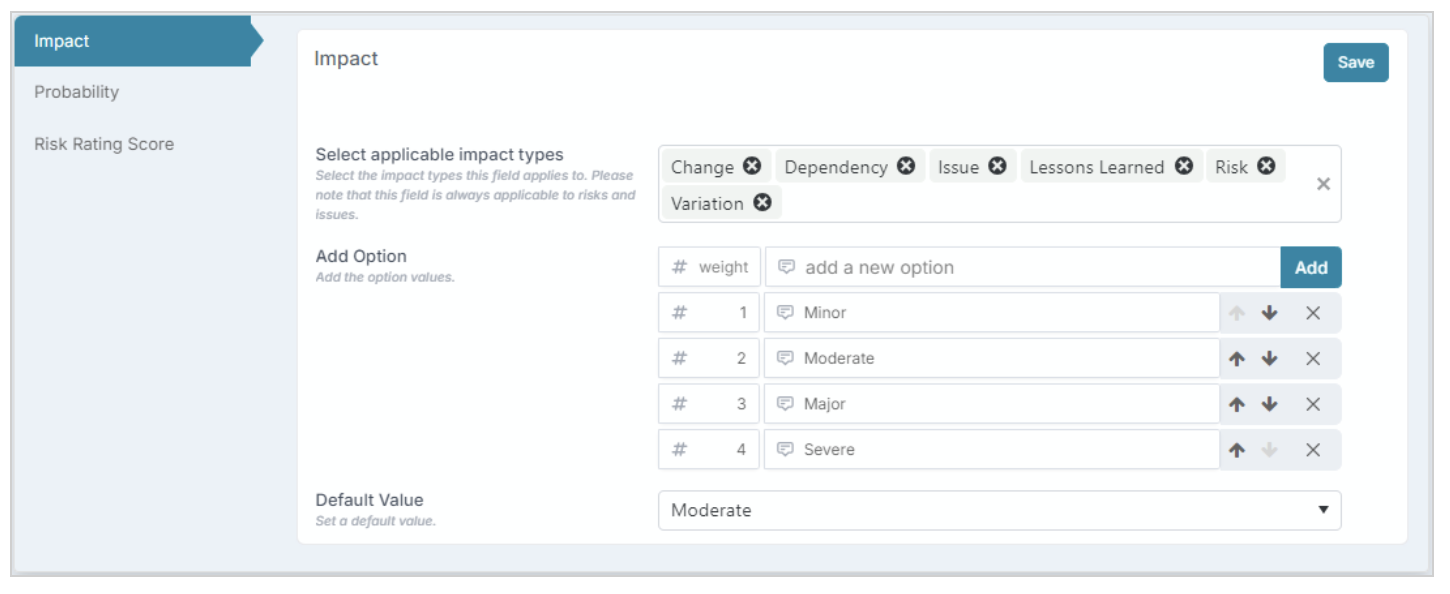1450x594 pixels.
Task: Save the Impact settings
Action: coord(1356,62)
